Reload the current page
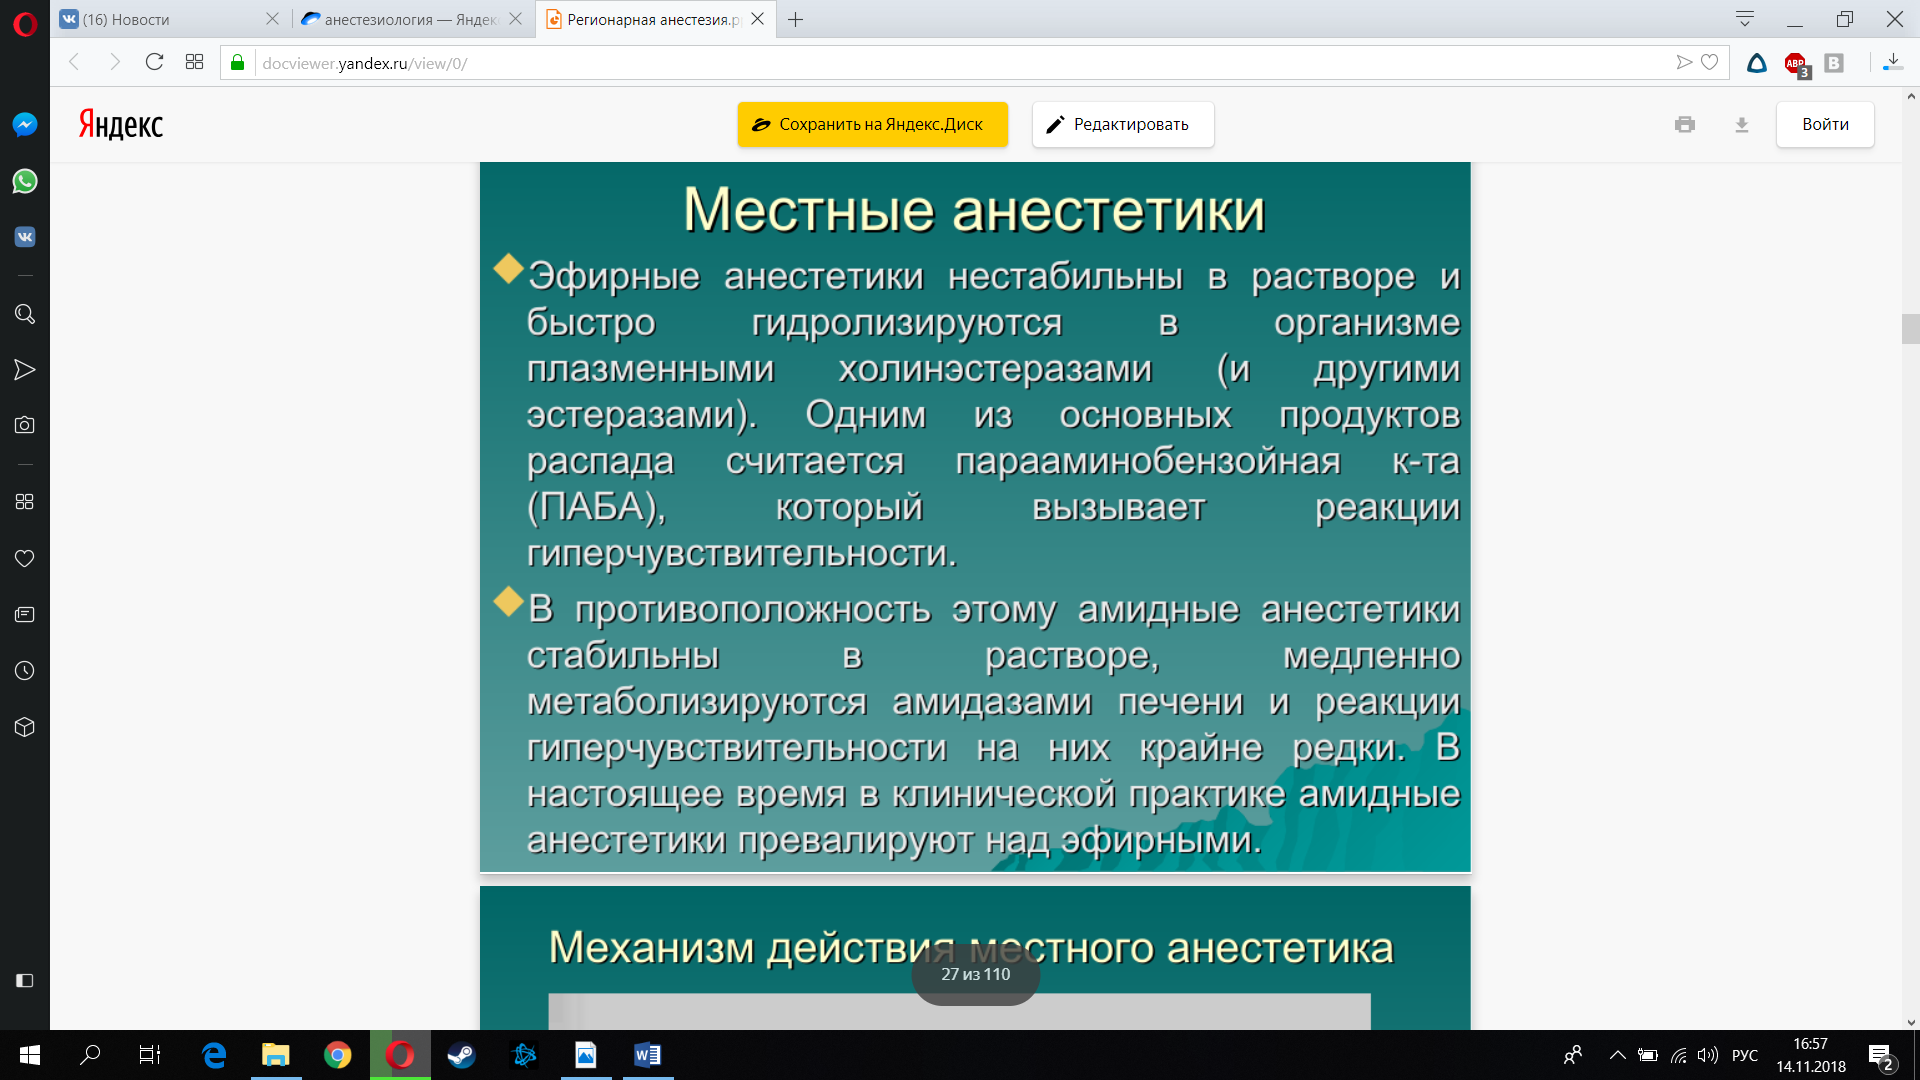Screen dimensions: 1920x1080 [x=154, y=62]
